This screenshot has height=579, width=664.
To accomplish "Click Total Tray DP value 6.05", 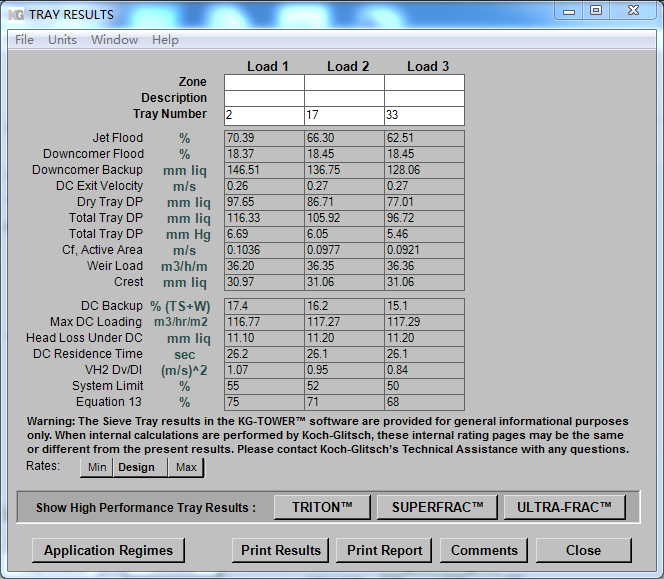I will click(344, 234).
